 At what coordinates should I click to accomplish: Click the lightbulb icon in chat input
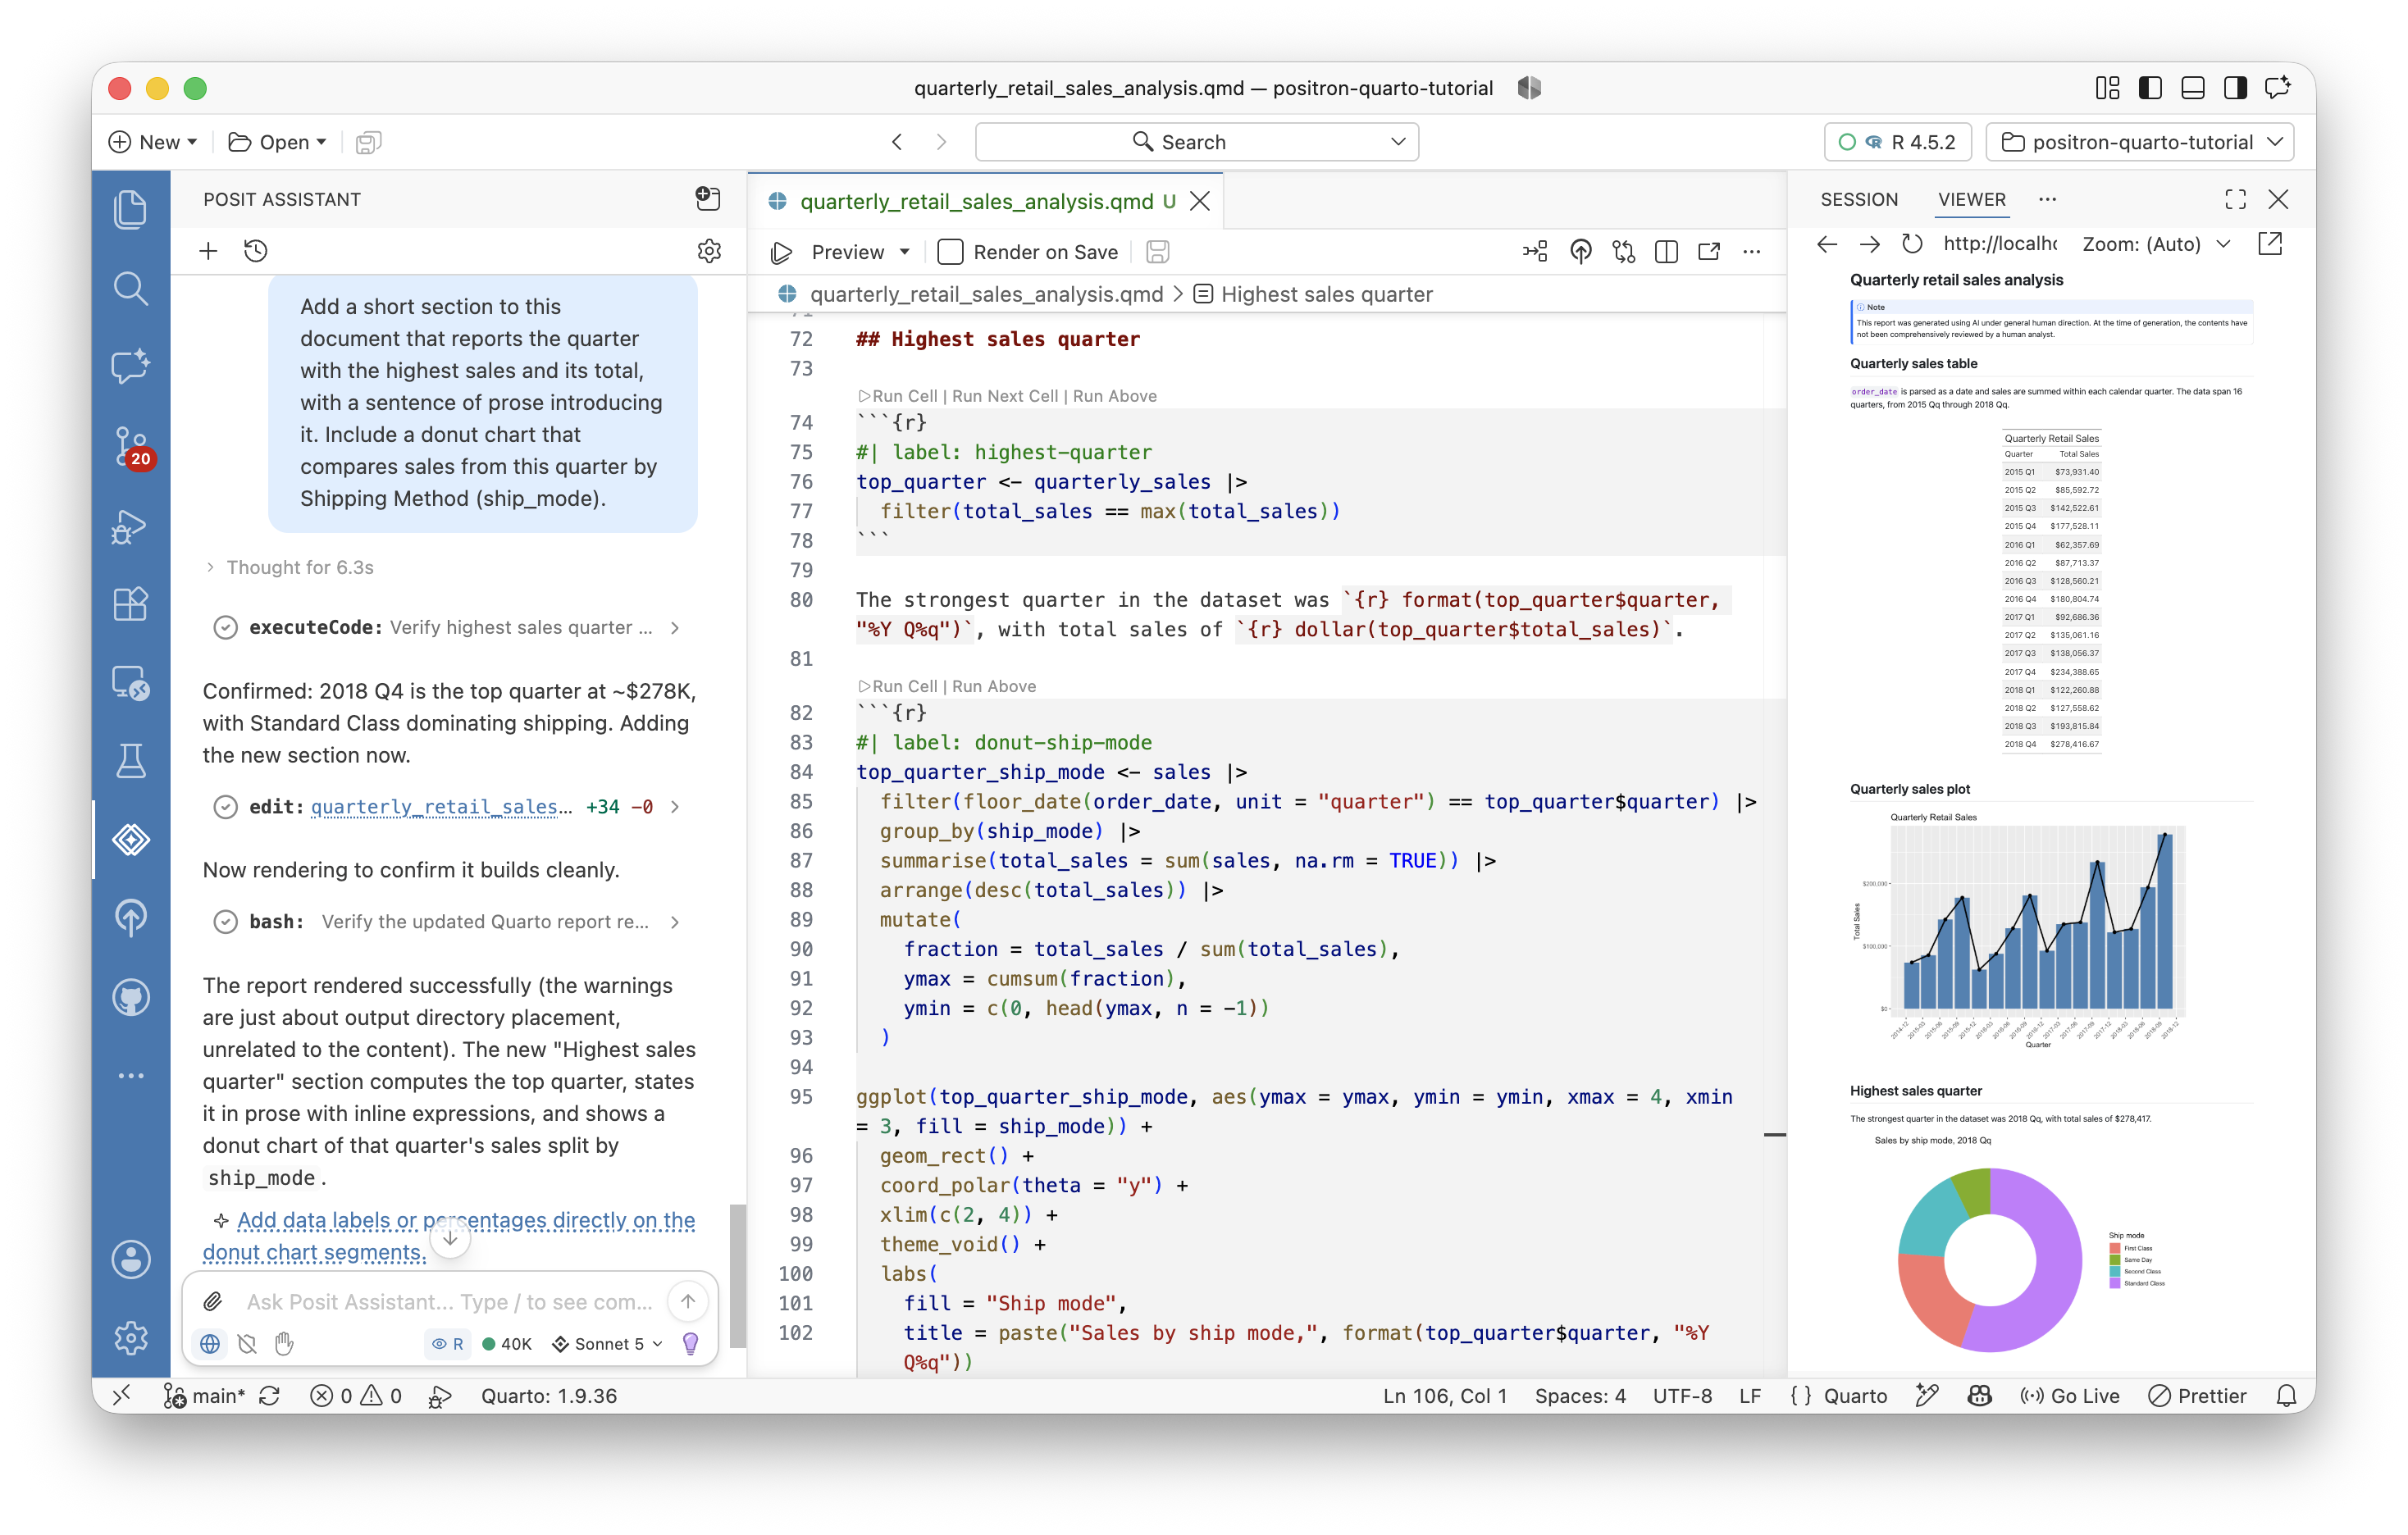[x=690, y=1344]
